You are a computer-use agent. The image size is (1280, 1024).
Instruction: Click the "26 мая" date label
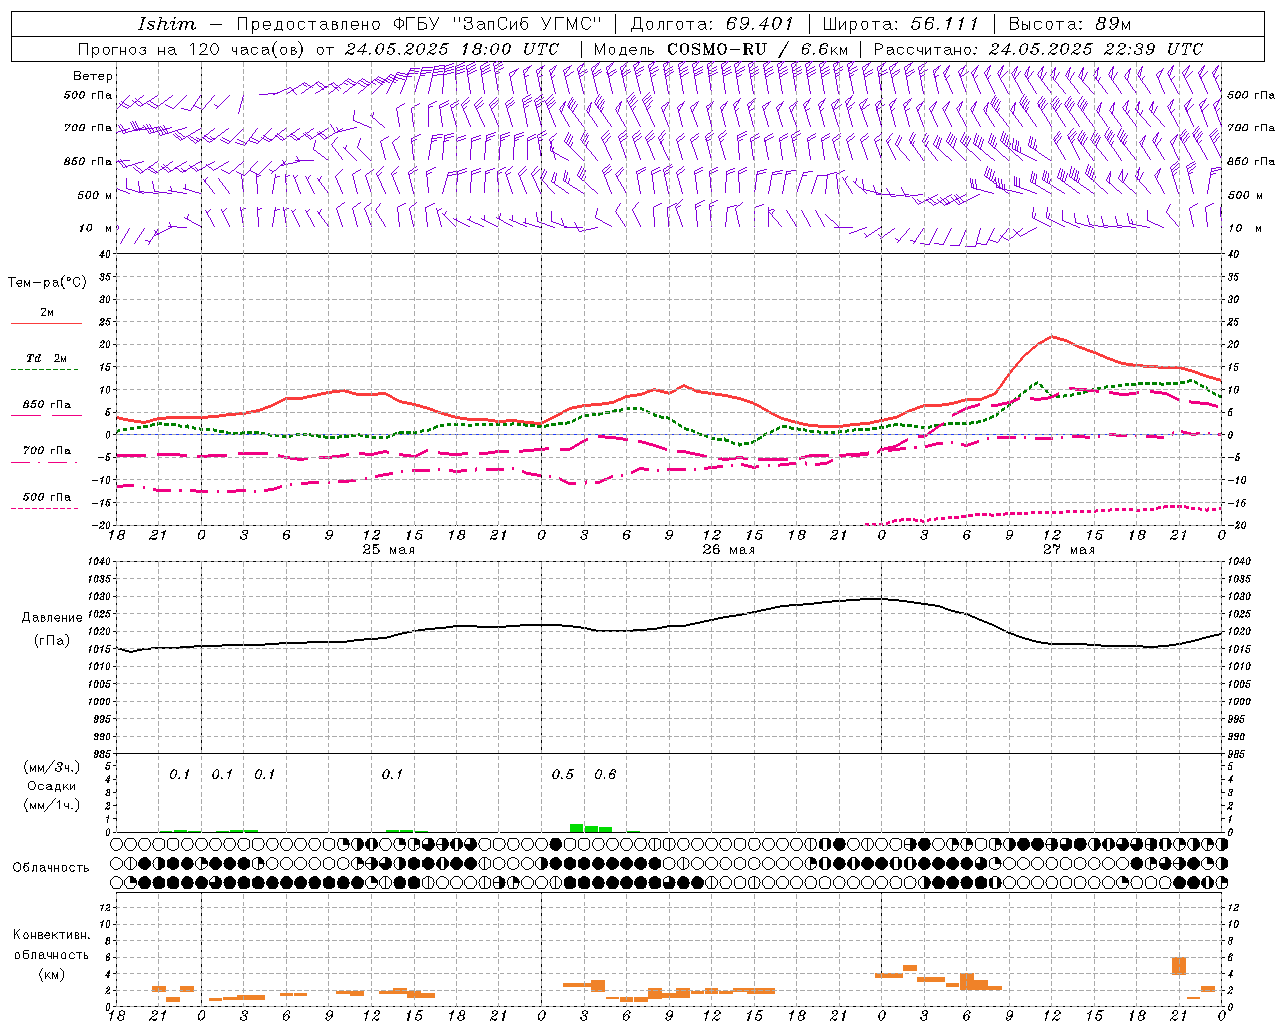[x=728, y=550]
